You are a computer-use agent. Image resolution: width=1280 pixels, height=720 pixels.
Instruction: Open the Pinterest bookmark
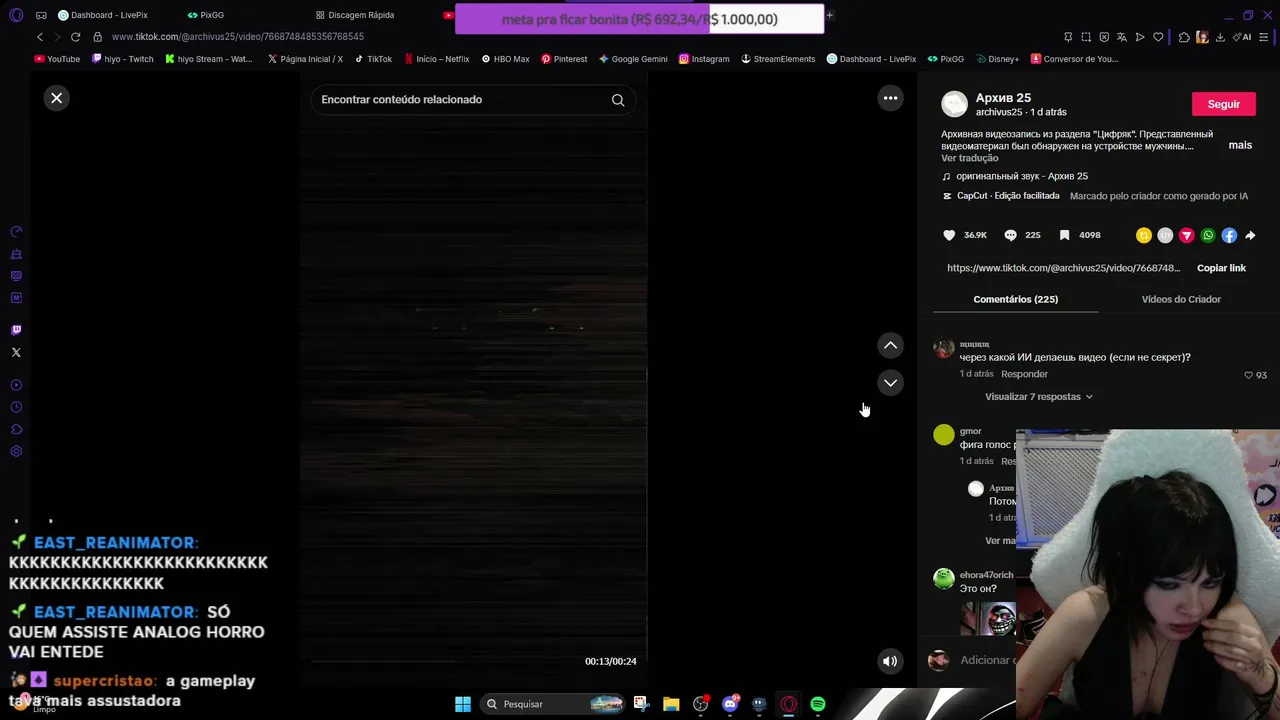tap(564, 59)
